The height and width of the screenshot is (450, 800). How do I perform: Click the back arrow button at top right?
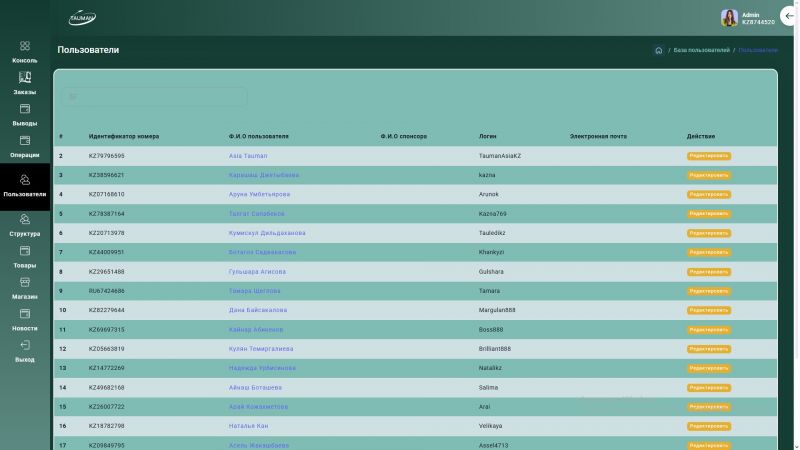(789, 17)
